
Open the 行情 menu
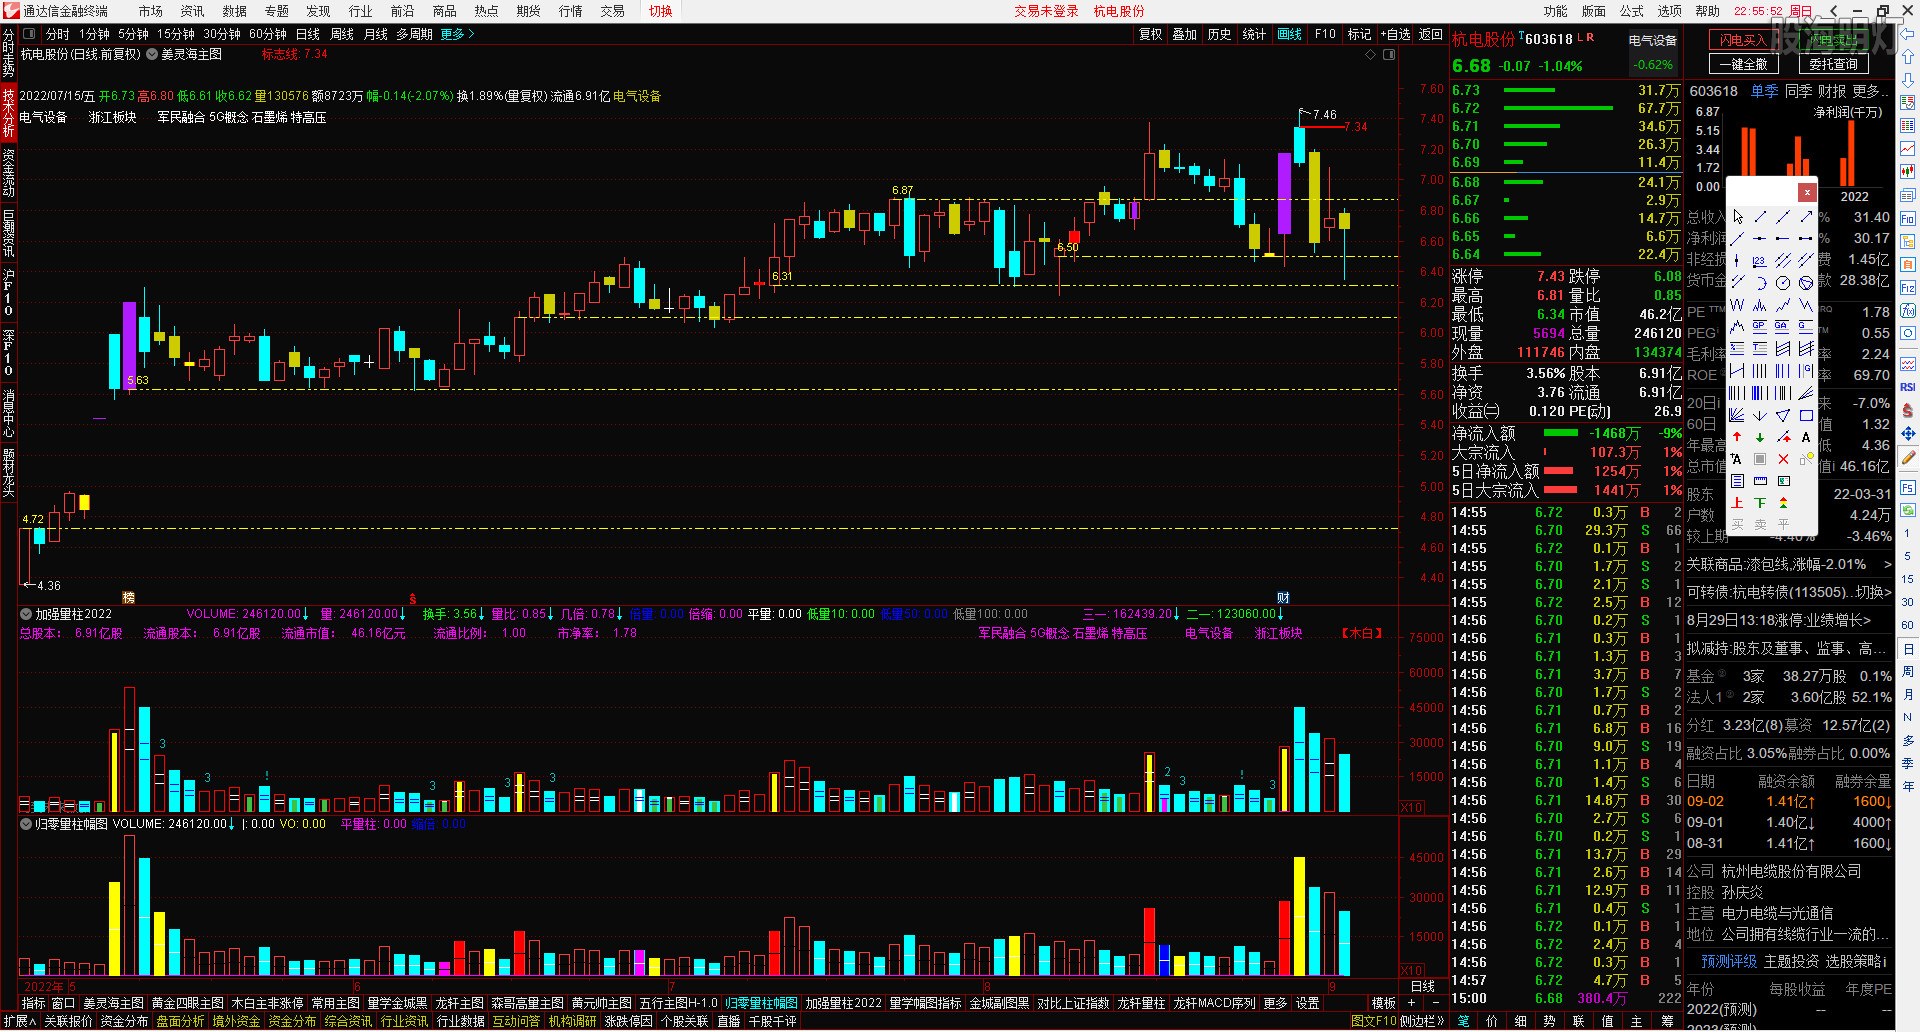pyautogui.click(x=571, y=11)
